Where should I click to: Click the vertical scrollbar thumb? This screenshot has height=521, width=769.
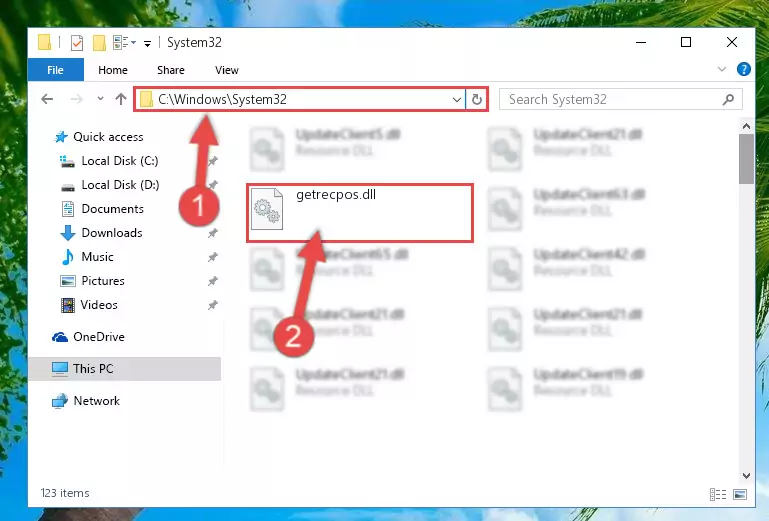(746, 159)
